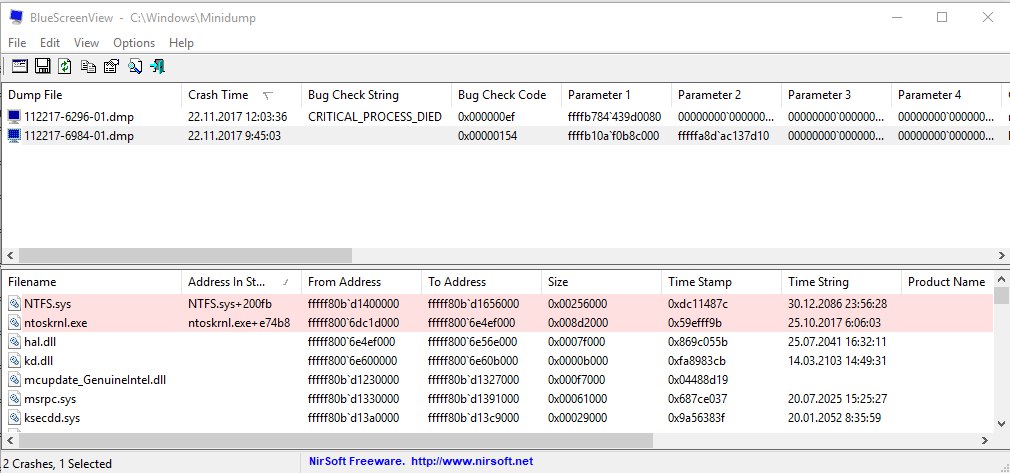Sort by the Address In Stack column header

[241, 282]
